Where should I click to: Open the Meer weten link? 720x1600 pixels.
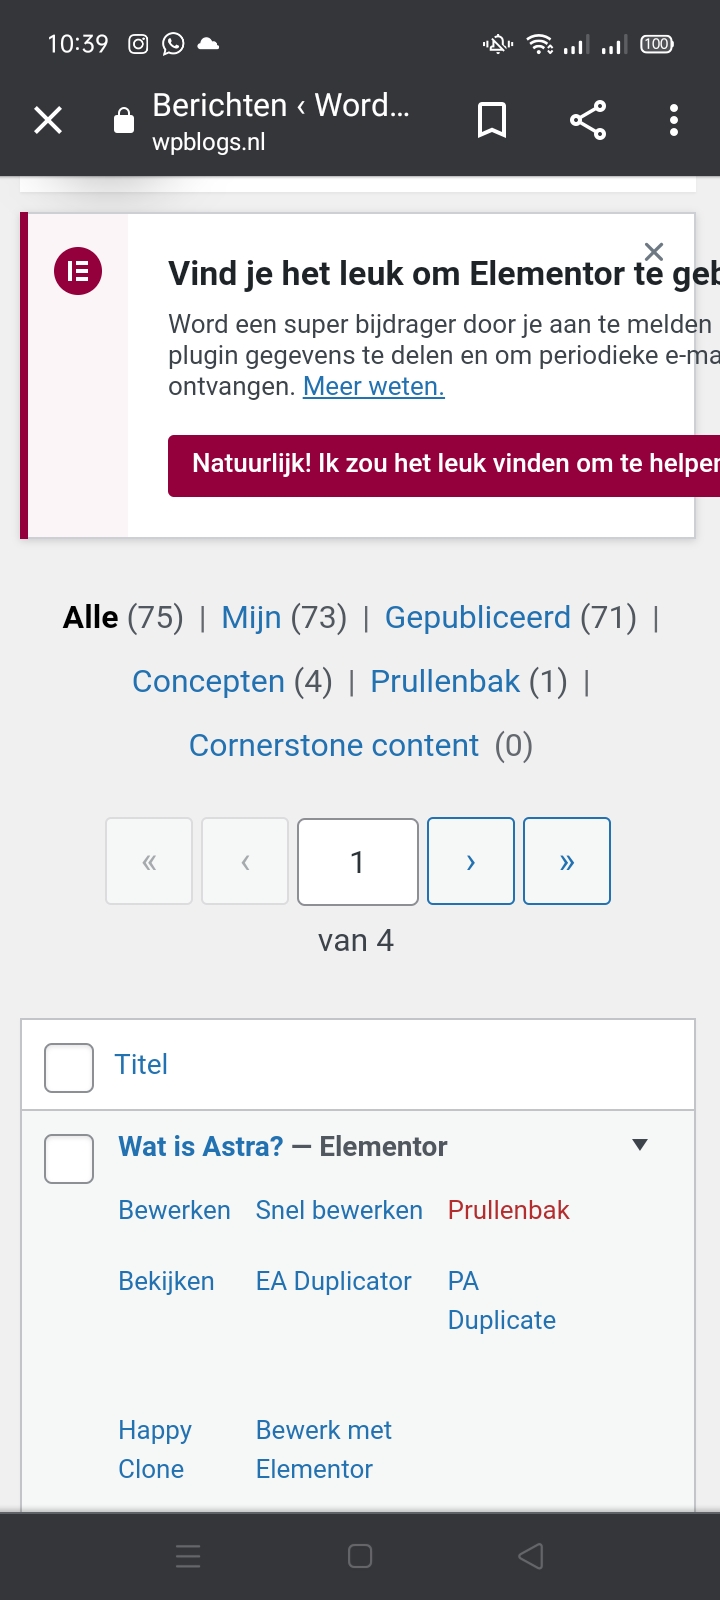pyautogui.click(x=374, y=386)
